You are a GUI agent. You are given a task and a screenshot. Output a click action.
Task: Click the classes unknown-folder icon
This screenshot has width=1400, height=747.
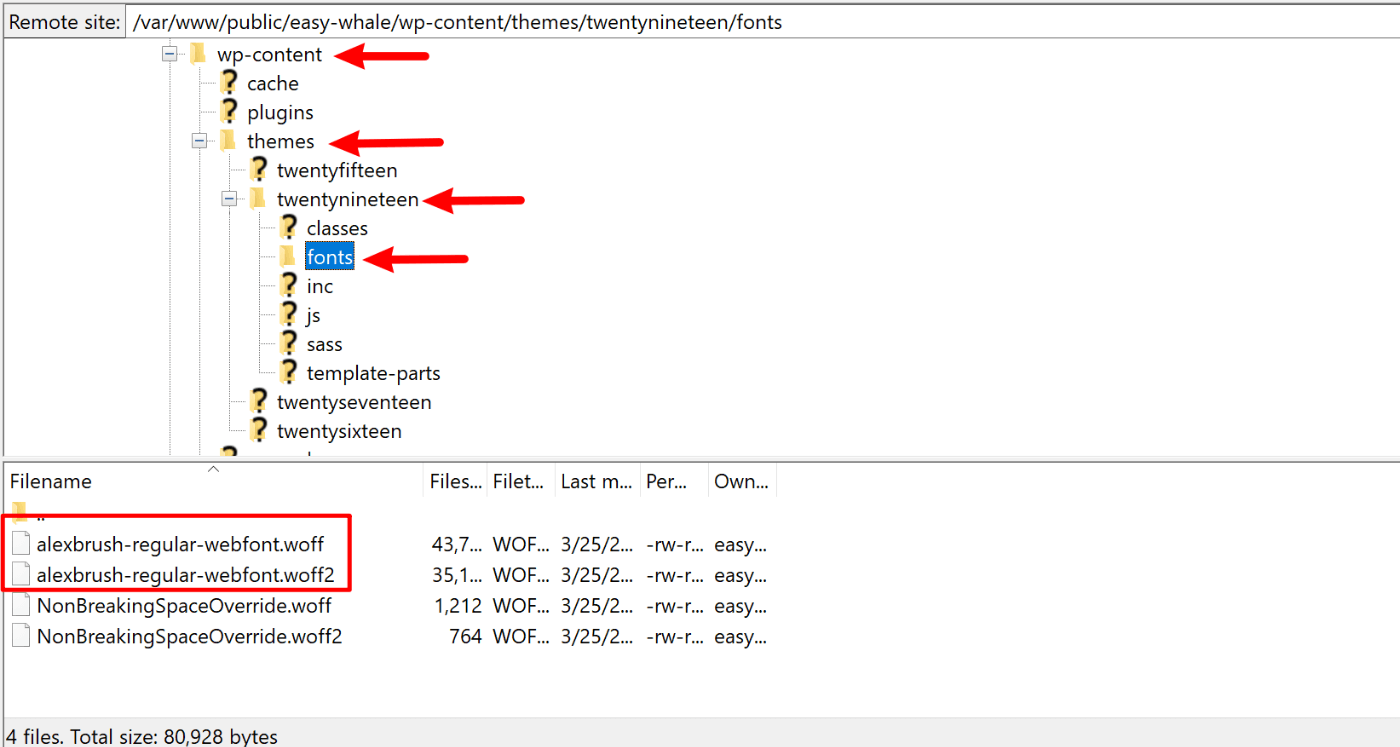(289, 228)
